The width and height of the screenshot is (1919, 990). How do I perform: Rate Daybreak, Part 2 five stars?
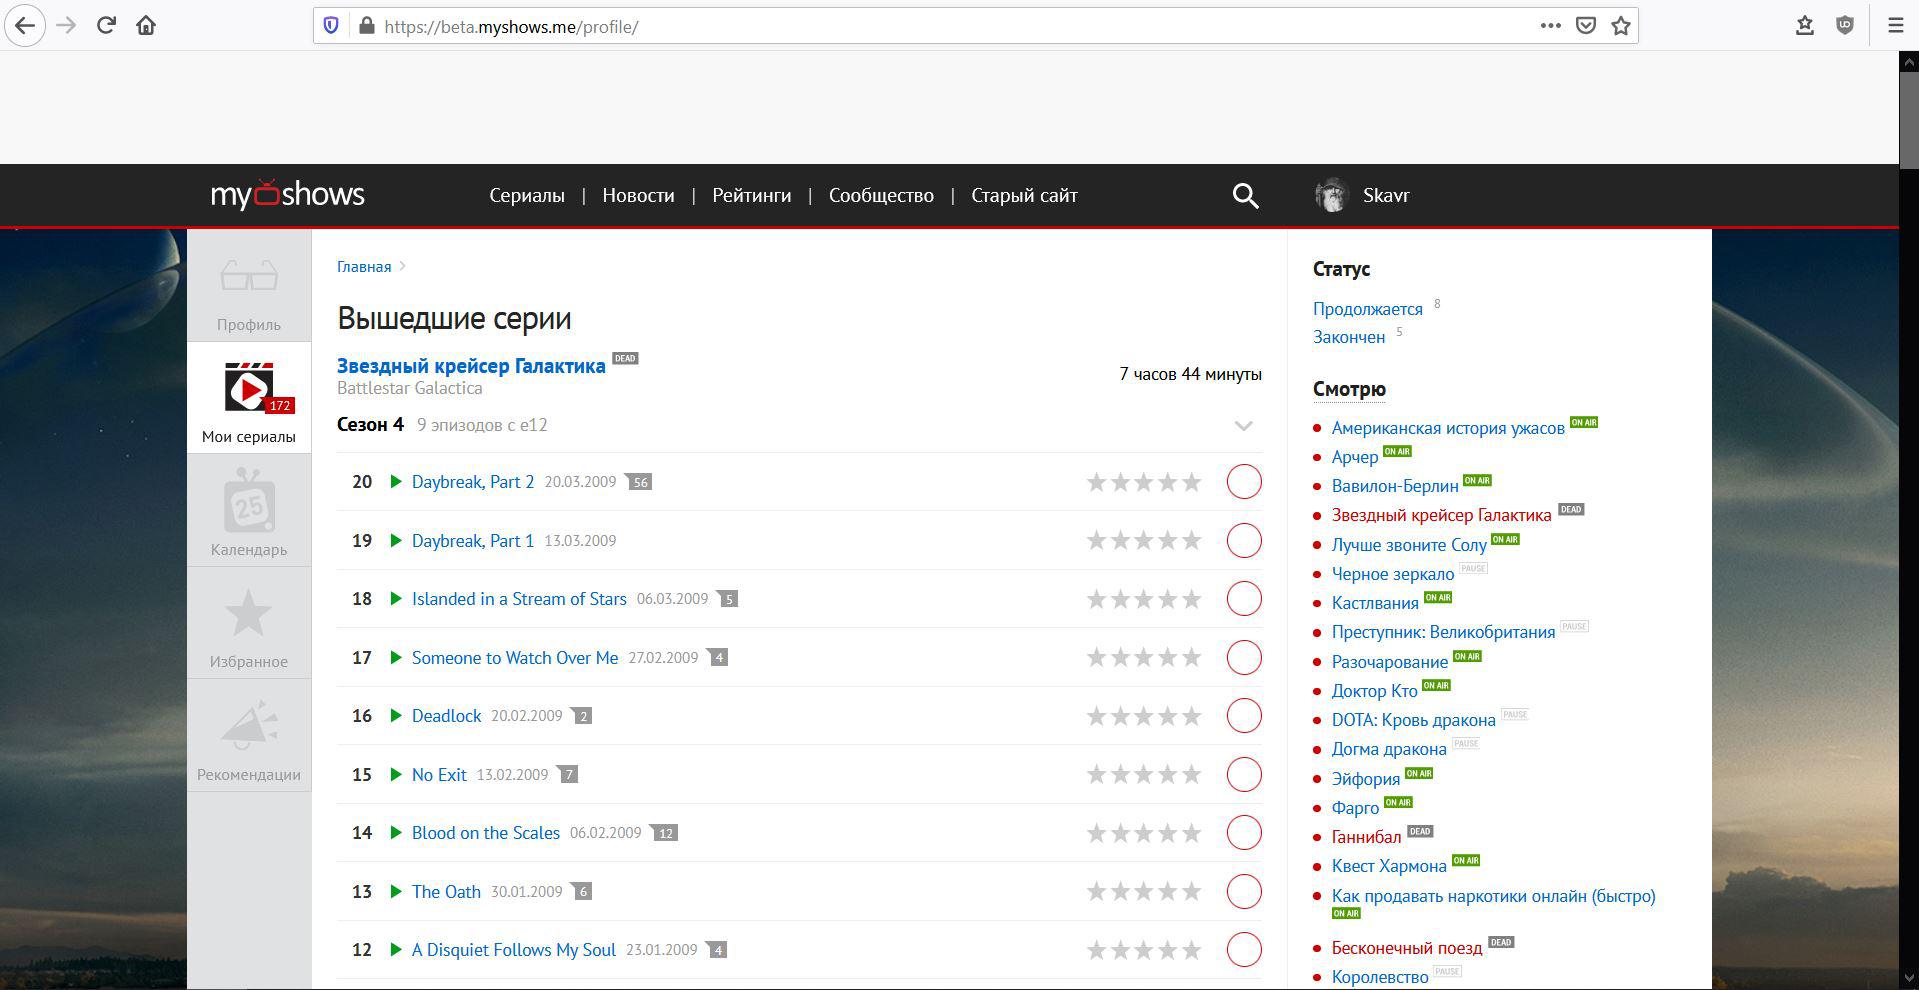[x=1192, y=482]
